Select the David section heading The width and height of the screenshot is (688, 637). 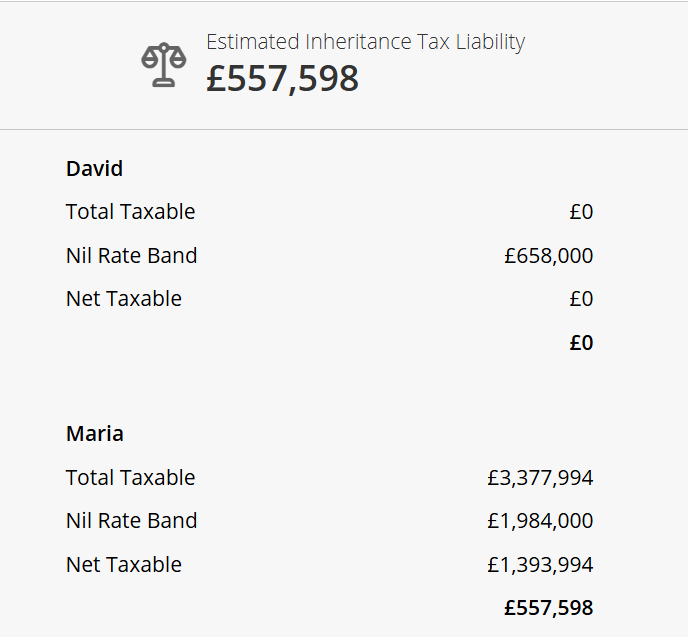[94, 168]
